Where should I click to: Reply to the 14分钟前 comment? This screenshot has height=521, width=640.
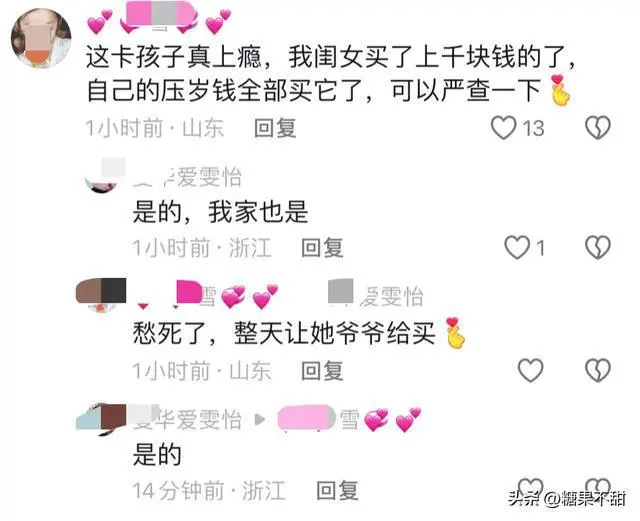click(x=338, y=490)
